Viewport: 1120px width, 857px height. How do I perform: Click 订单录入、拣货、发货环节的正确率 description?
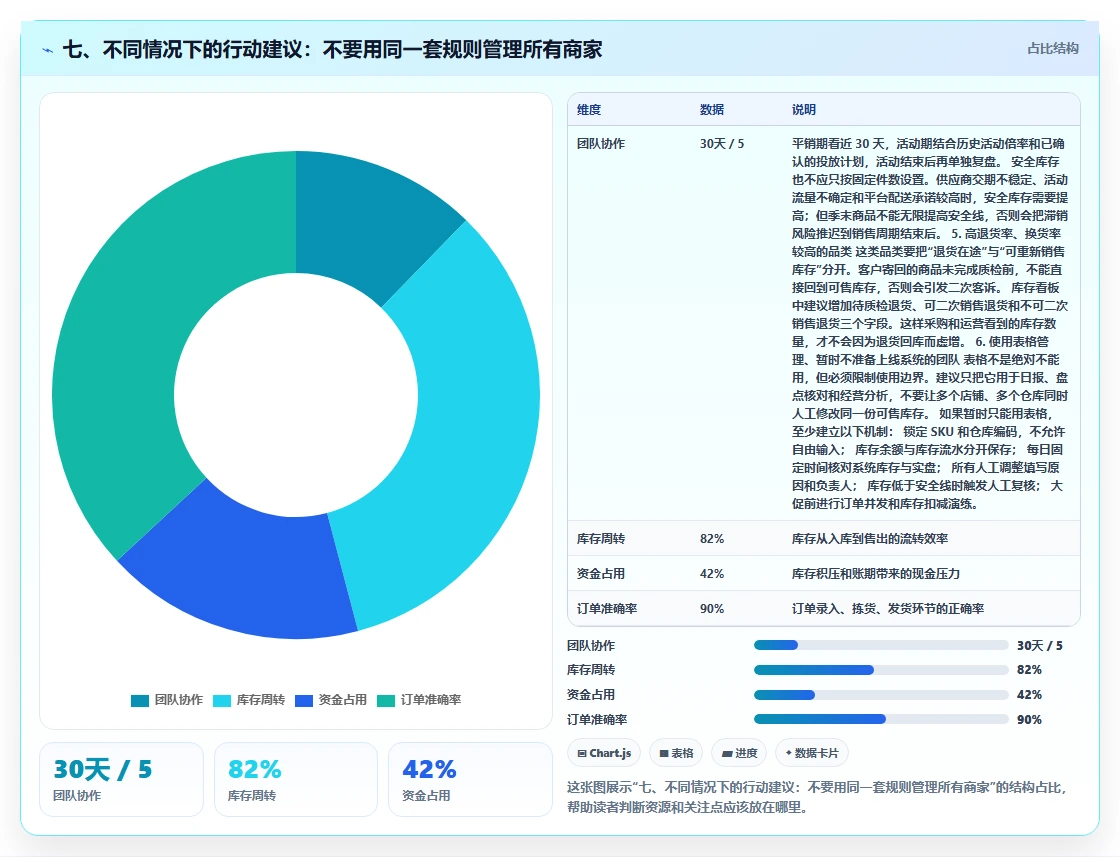pos(888,608)
